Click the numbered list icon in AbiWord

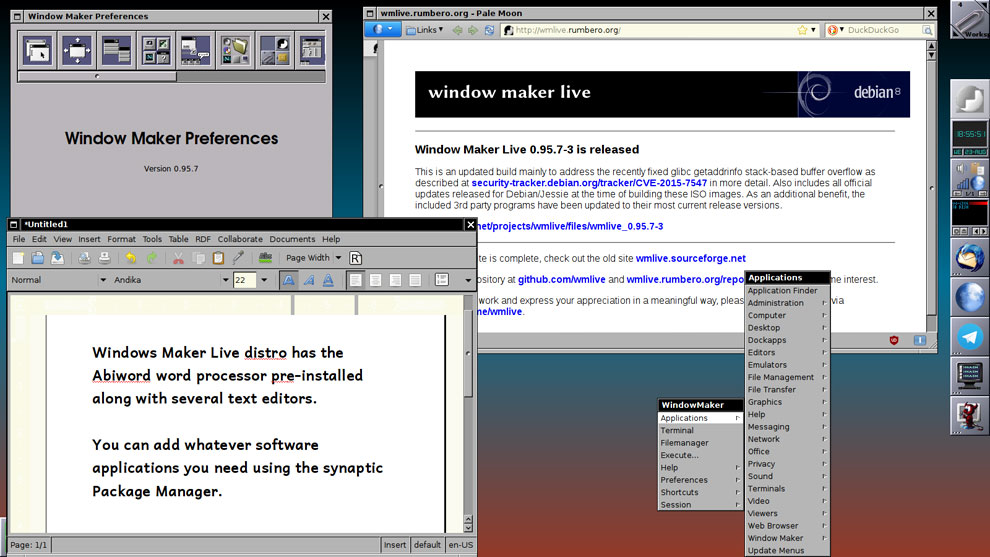point(441,280)
